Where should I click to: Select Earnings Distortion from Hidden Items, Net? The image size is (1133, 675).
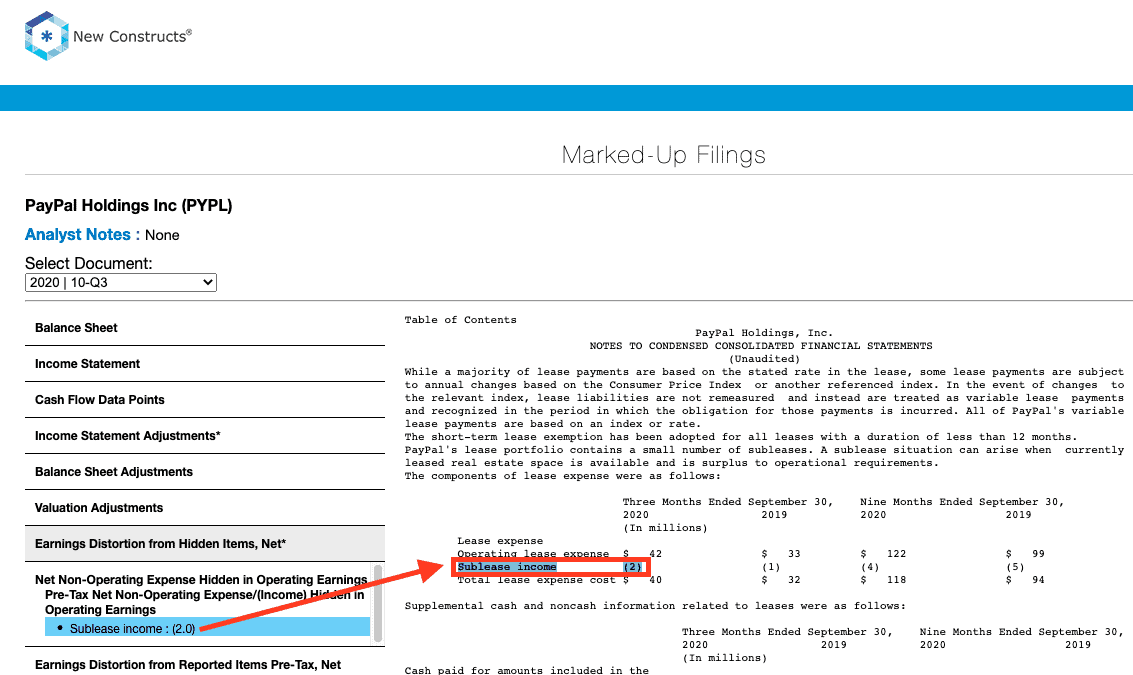point(205,544)
